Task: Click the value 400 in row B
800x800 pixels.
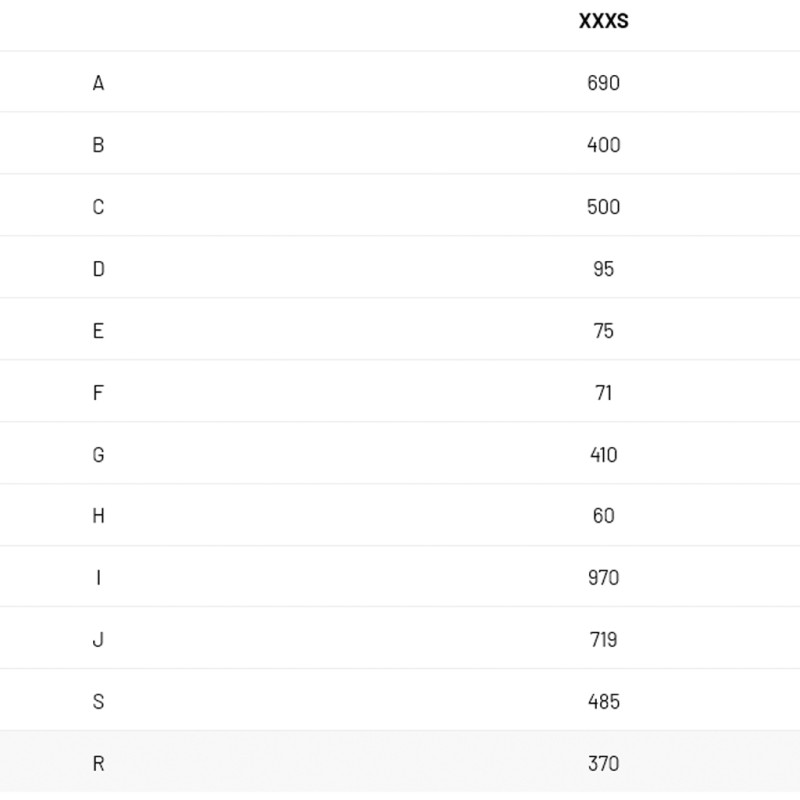Action: point(603,145)
